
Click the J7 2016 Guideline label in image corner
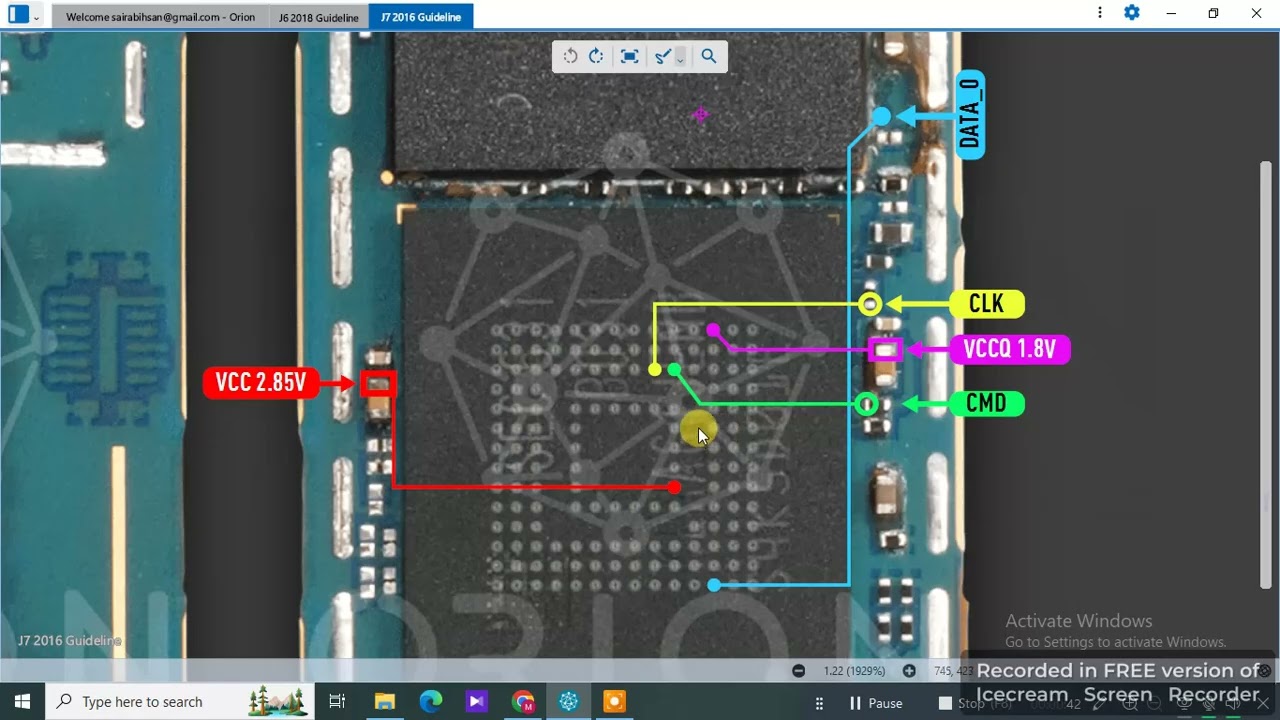coord(69,640)
